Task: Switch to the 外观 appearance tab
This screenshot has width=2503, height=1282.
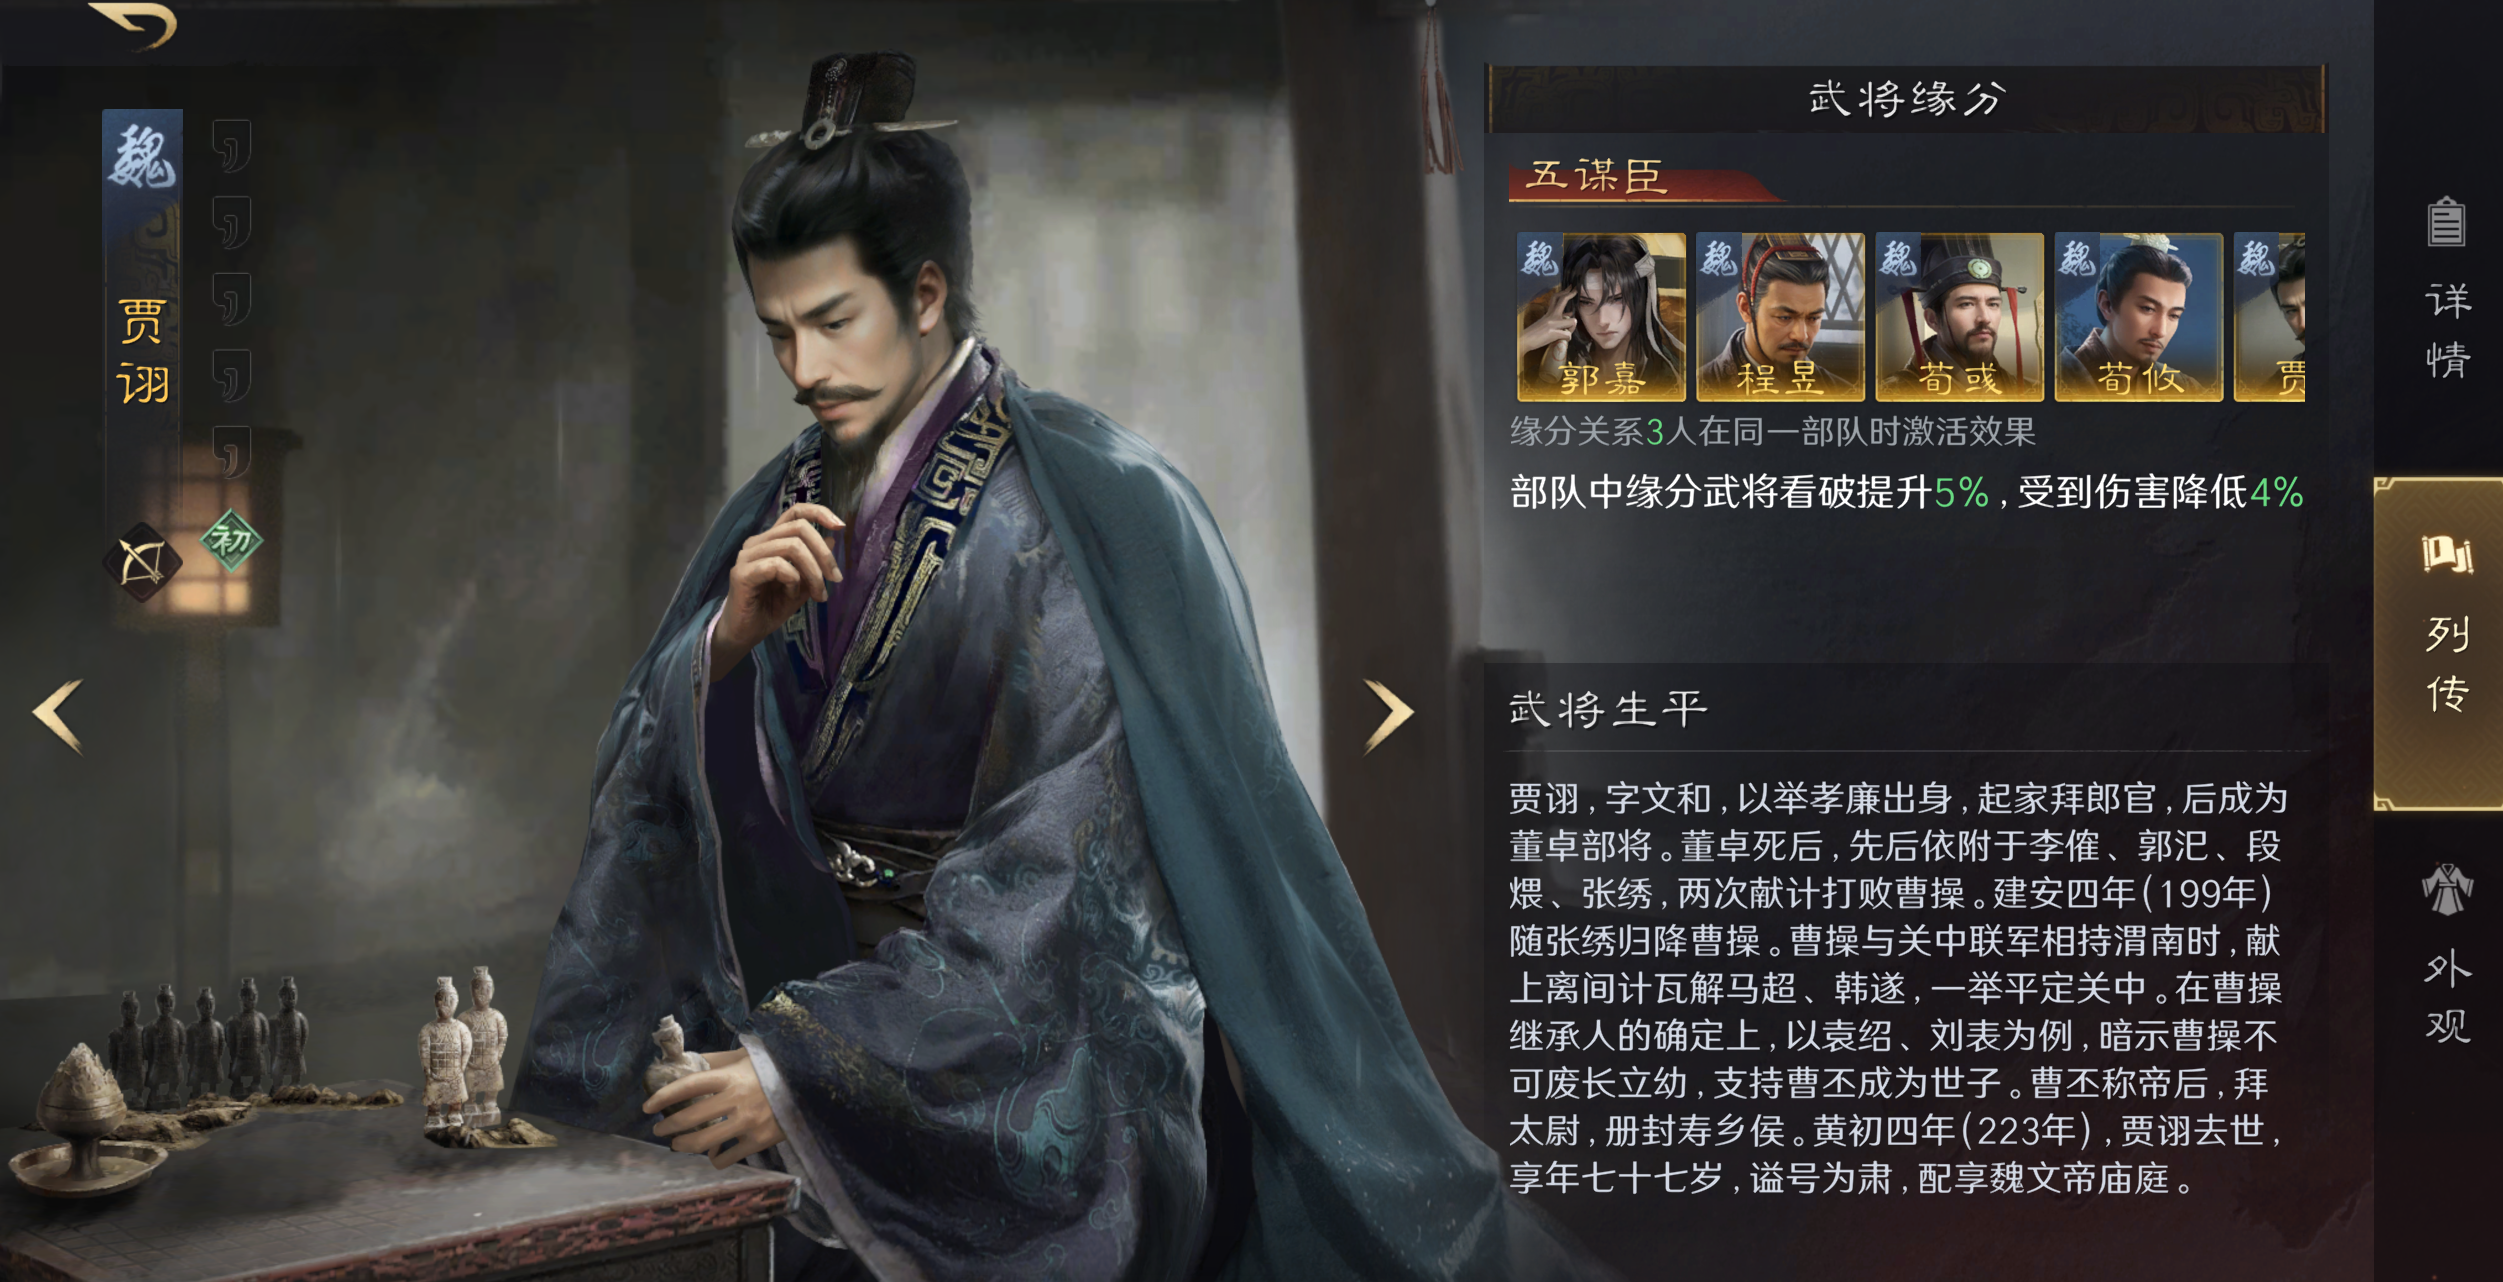Action: [x=2447, y=955]
